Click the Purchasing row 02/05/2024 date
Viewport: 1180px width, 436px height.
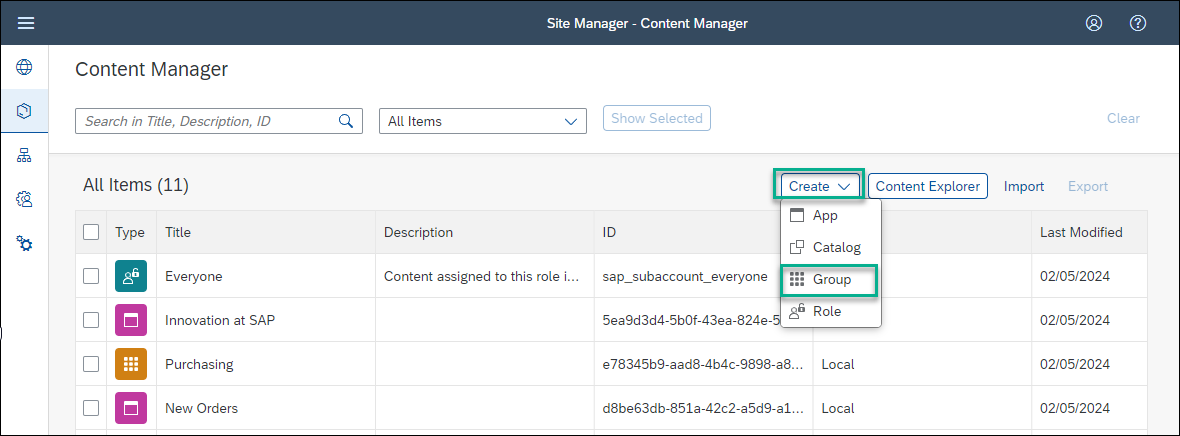pyautogui.click(x=1075, y=364)
